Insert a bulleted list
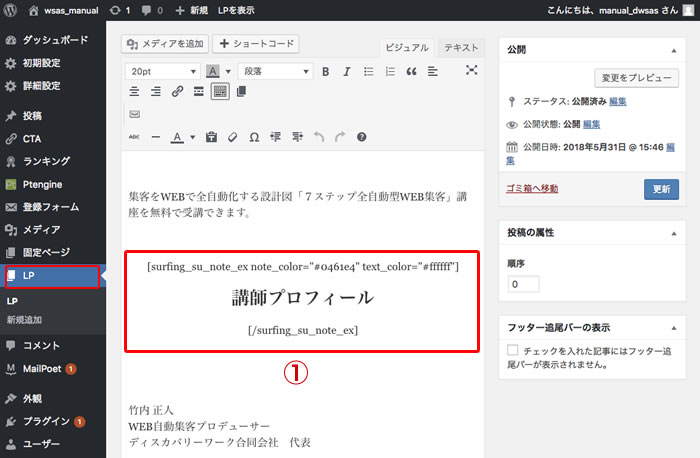Viewport: 700px width, 458px height. point(368,71)
